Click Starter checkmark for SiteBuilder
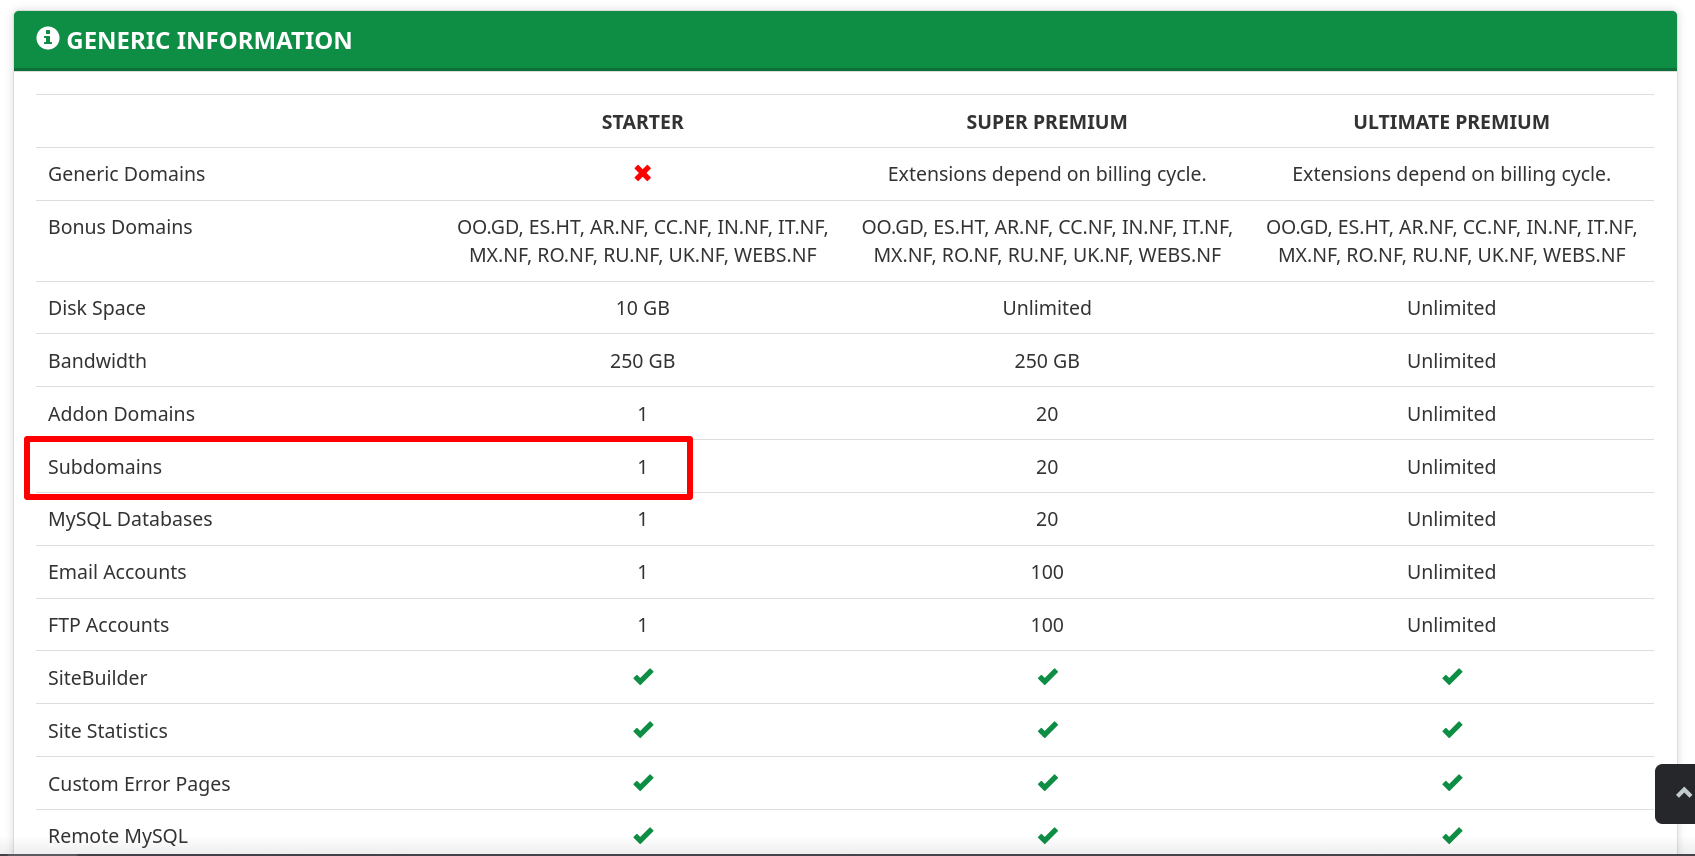Screen dimensions: 1695x856 coord(642,677)
